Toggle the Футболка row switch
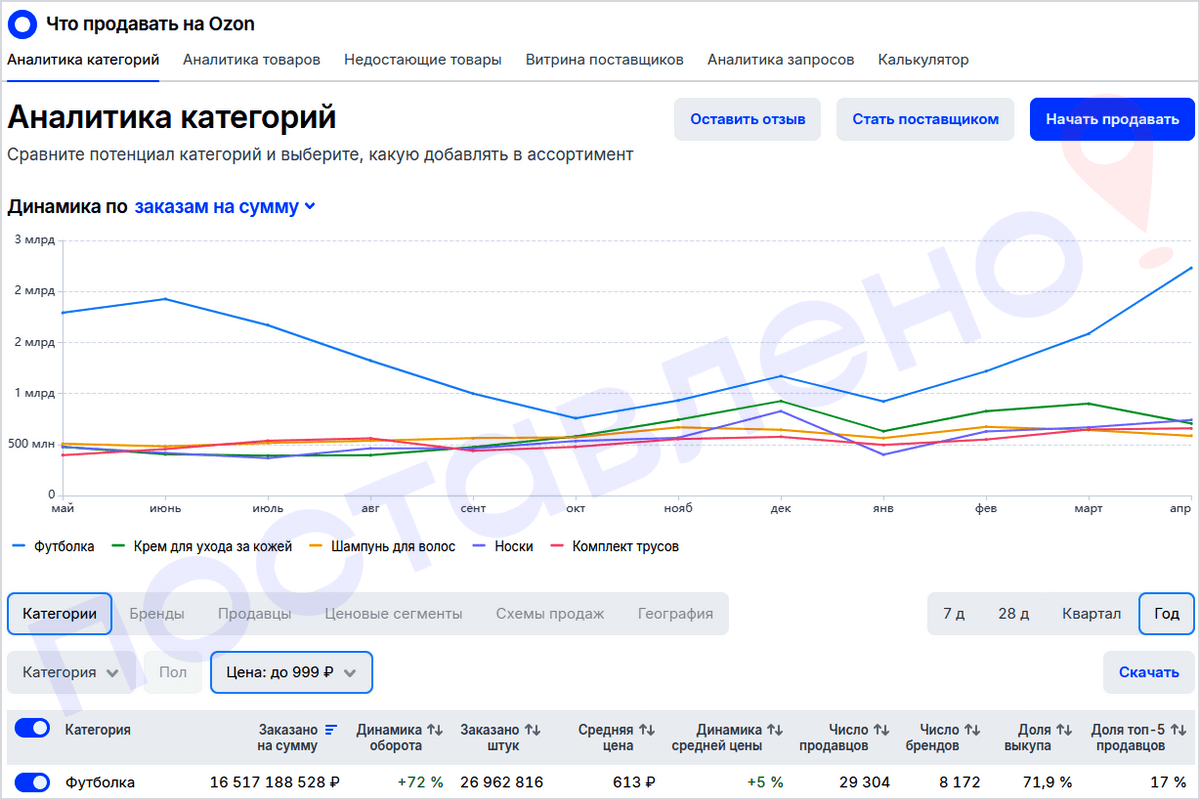This screenshot has height=800, width=1200. click(33, 782)
